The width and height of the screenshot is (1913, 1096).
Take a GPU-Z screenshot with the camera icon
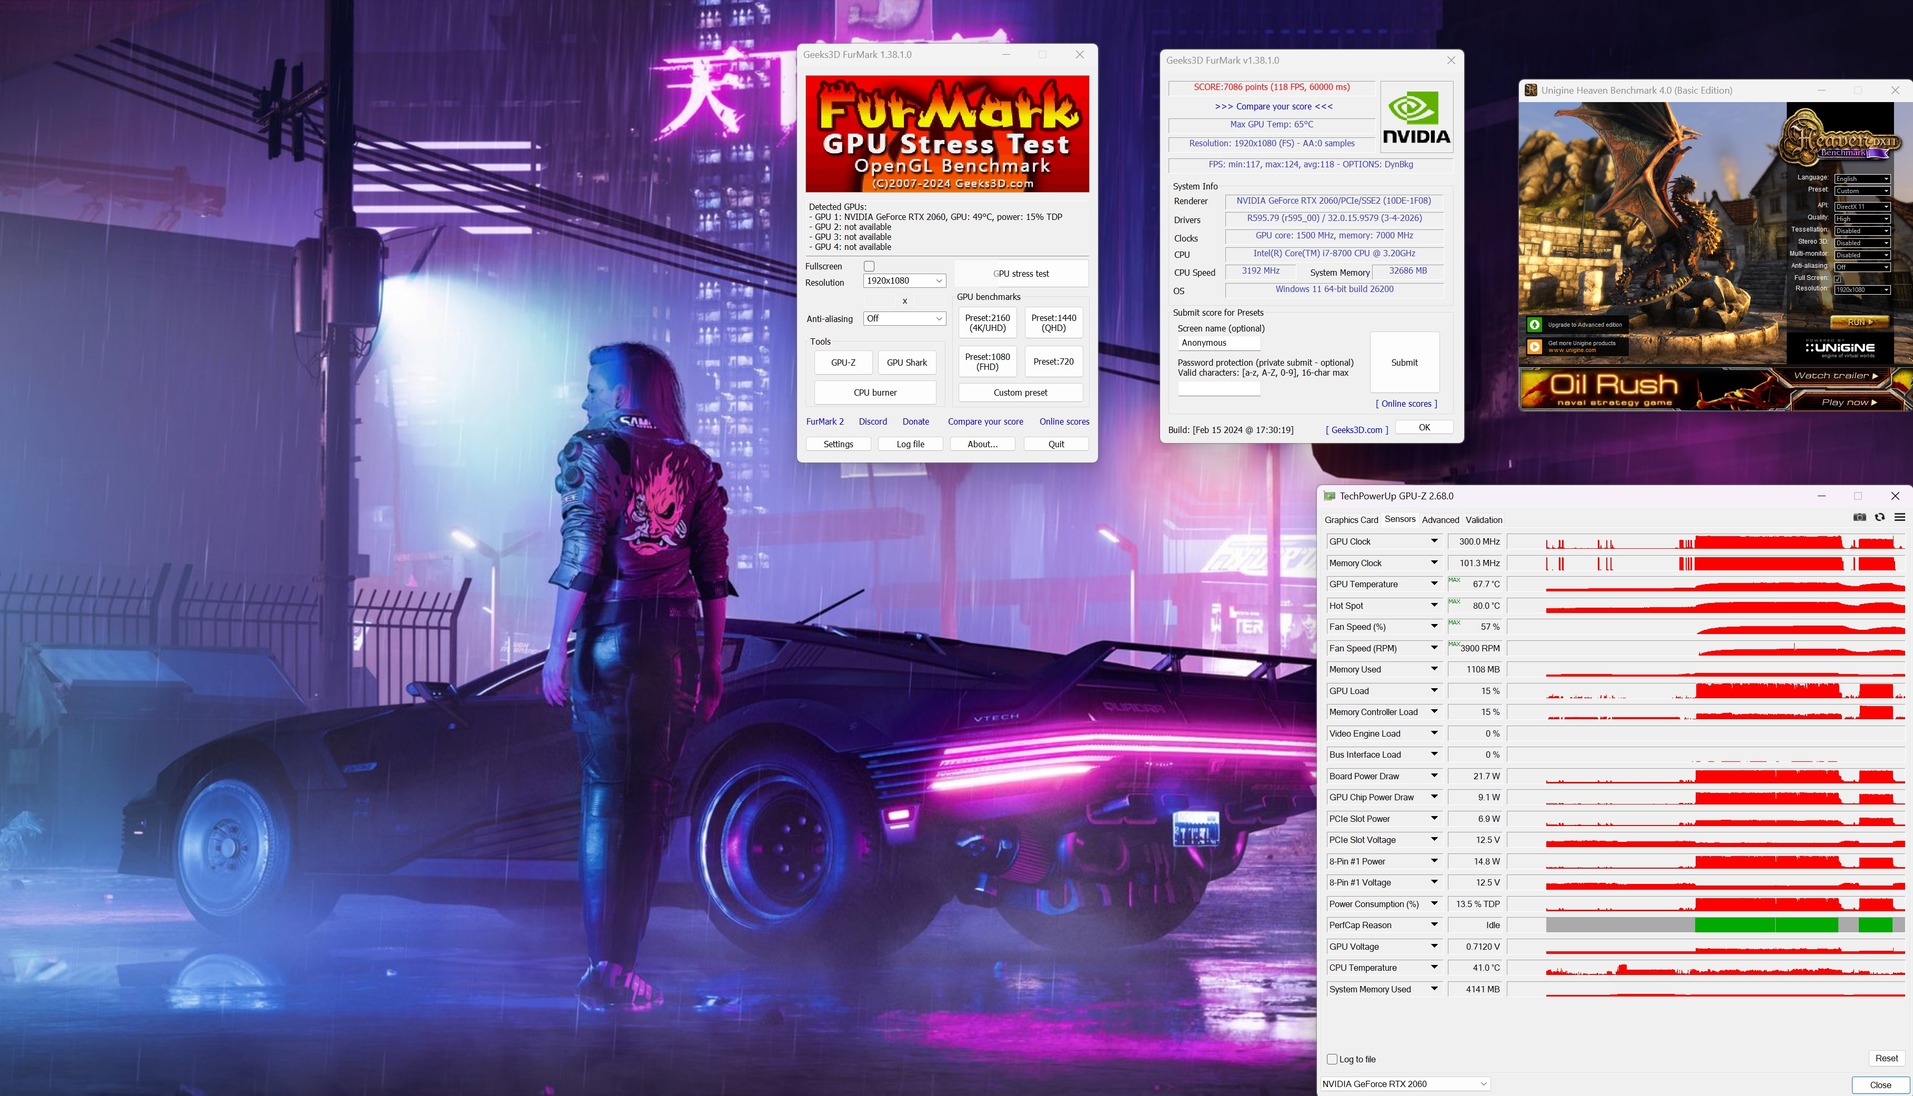[1859, 517]
